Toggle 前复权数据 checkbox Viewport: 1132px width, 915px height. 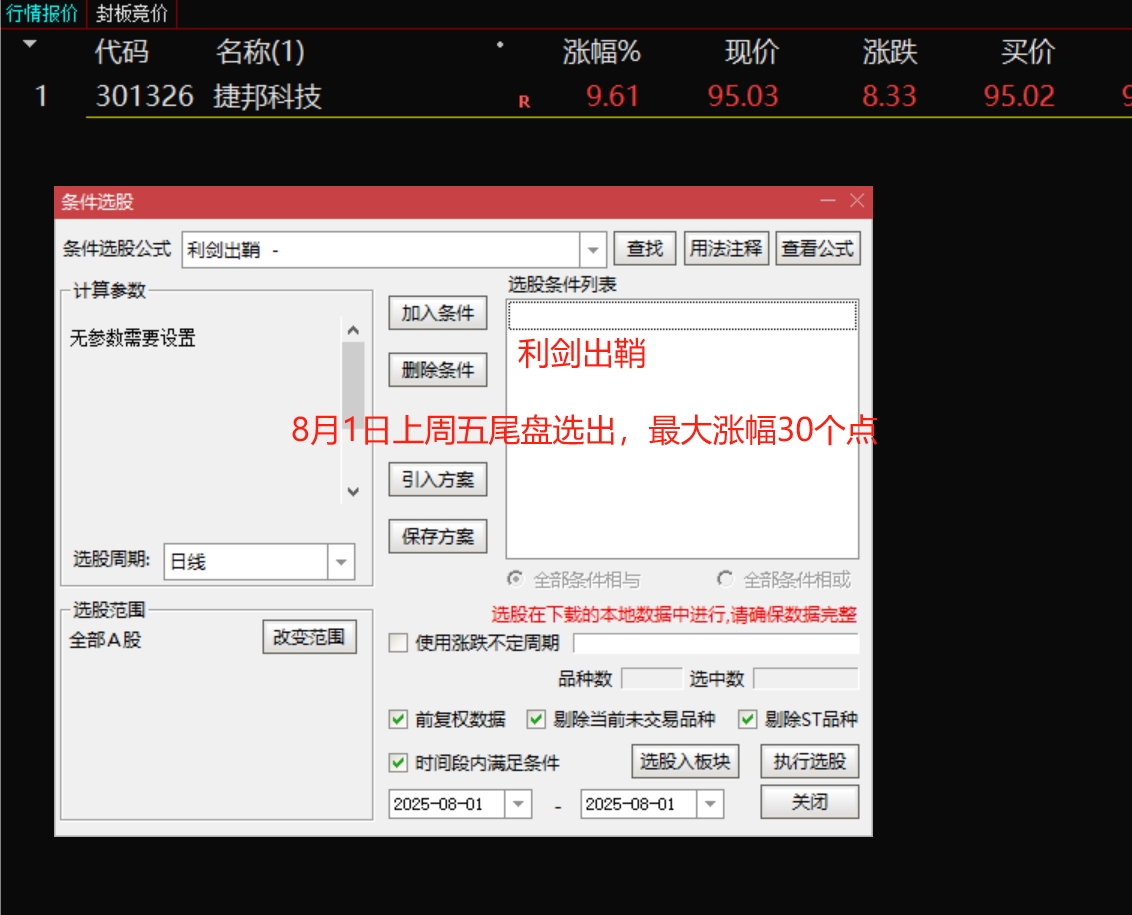point(399,719)
